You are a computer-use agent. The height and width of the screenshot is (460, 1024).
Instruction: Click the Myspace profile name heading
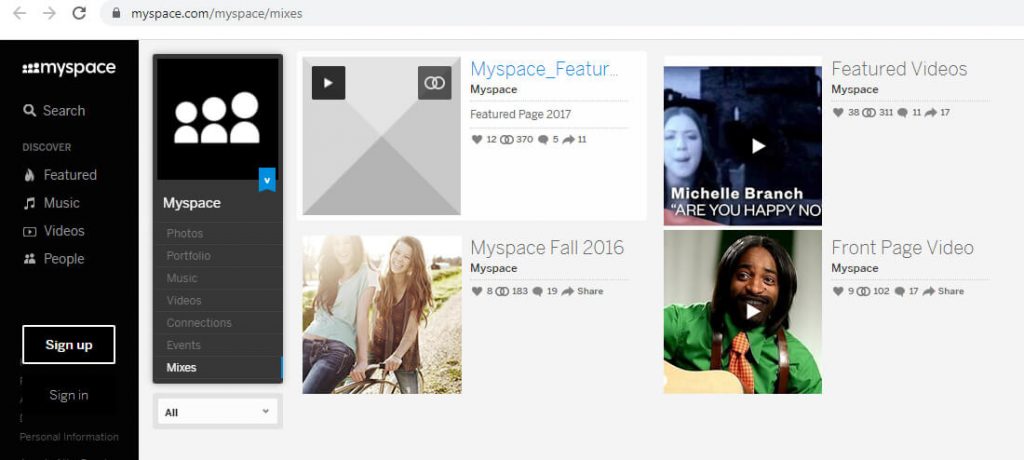[192, 203]
